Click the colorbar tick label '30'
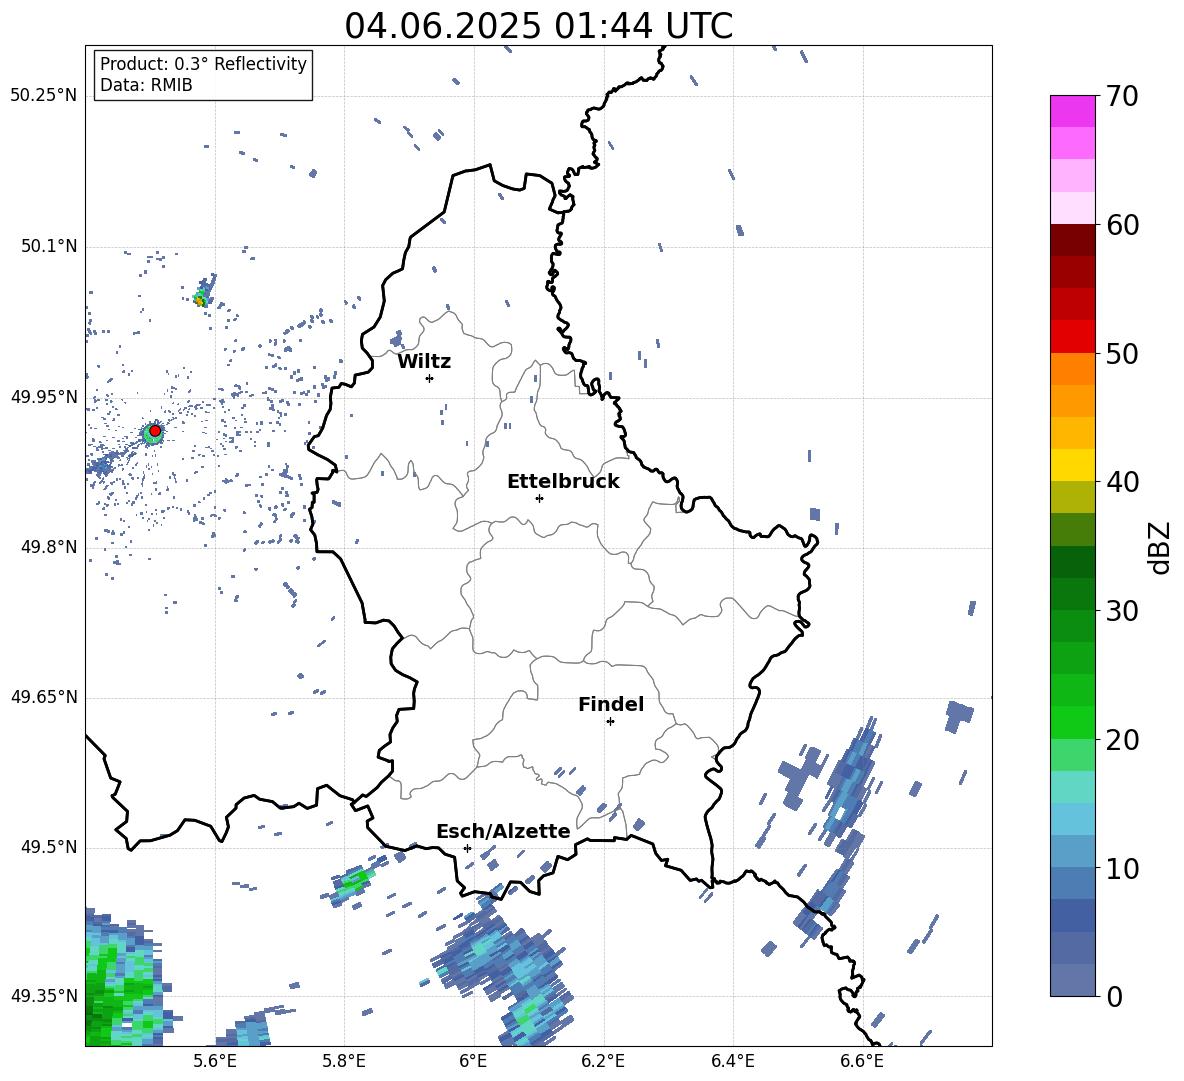This screenshot has width=1184, height=1081. click(x=1122, y=611)
